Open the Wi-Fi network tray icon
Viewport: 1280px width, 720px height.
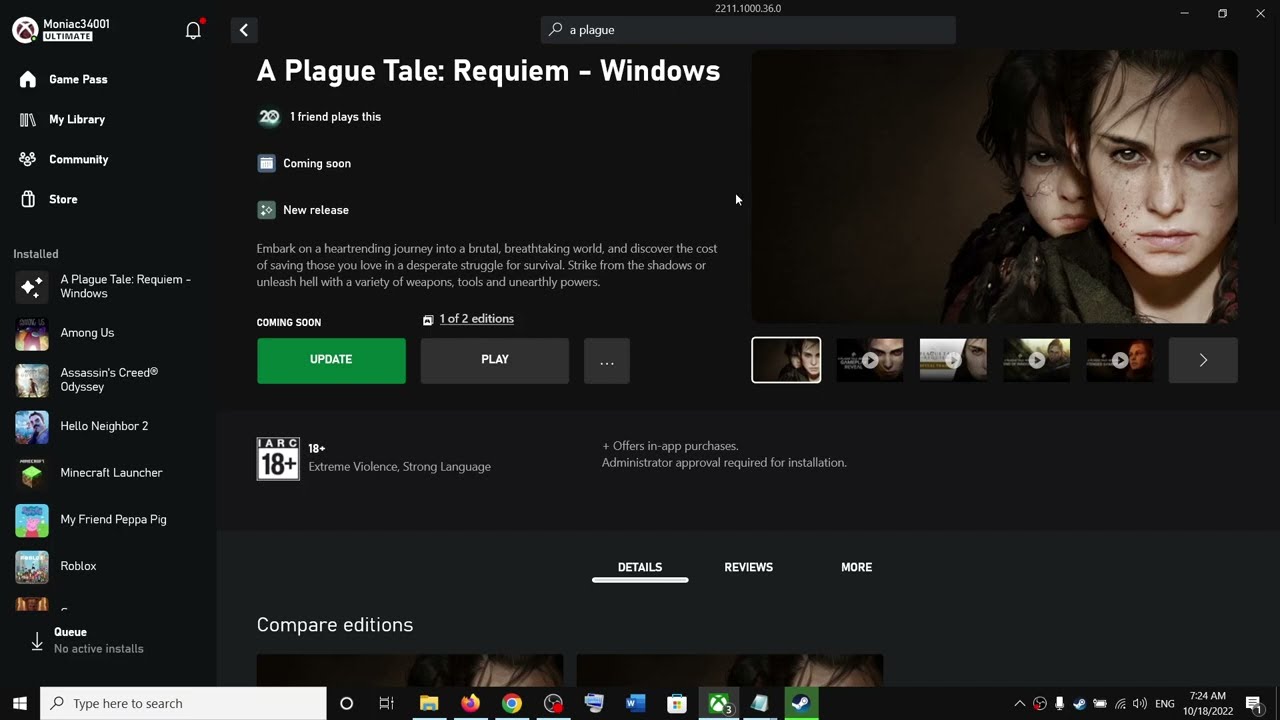pos(1120,704)
